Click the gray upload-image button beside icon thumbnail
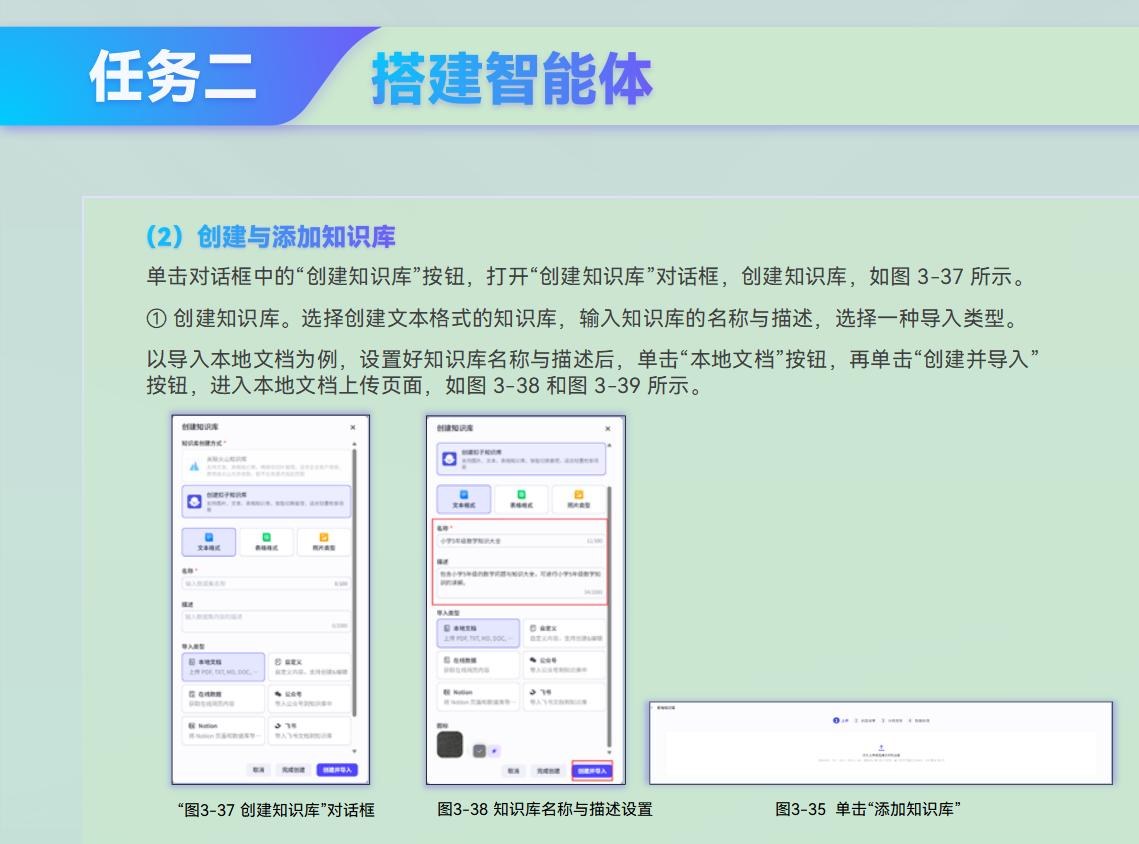 tap(479, 751)
